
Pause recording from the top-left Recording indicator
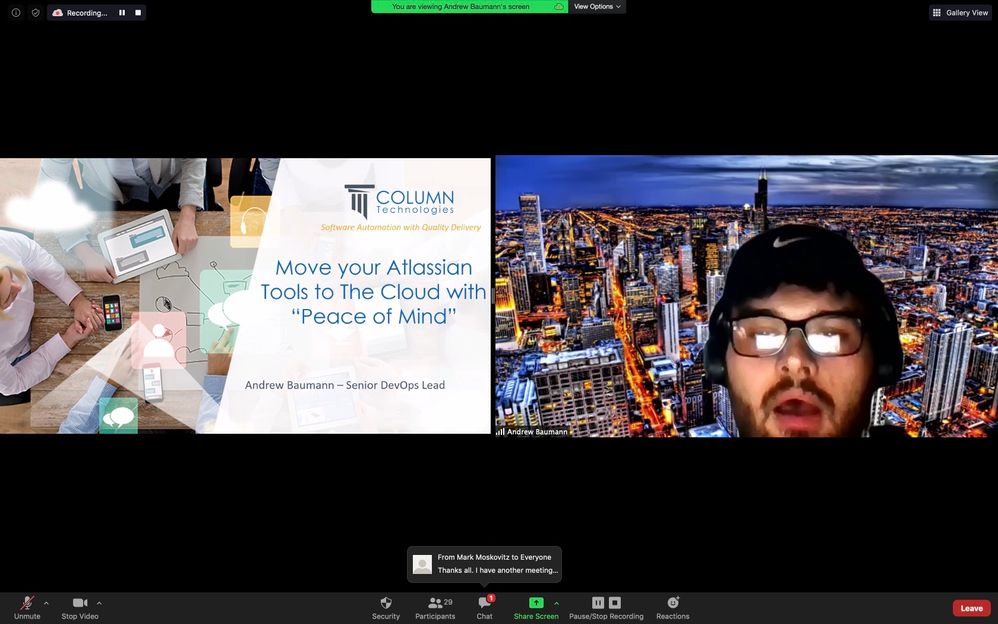click(x=122, y=13)
